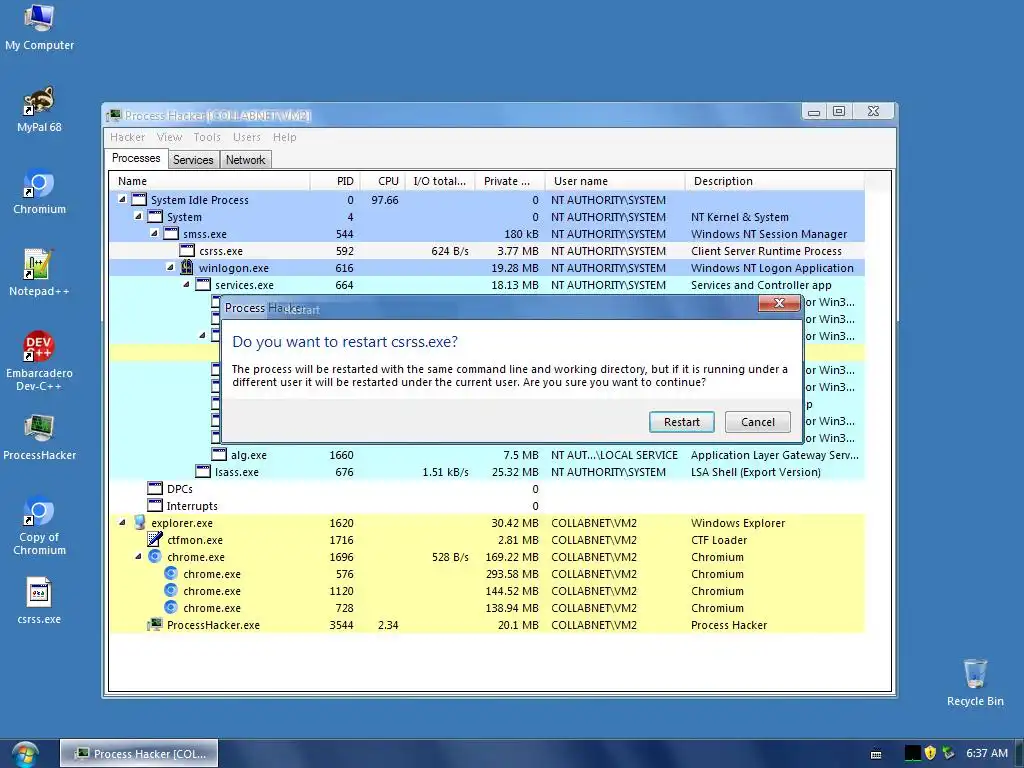Click the chrome.exe 1696 Chromium icon
Image resolution: width=1024 pixels, height=768 pixels.
[155, 556]
